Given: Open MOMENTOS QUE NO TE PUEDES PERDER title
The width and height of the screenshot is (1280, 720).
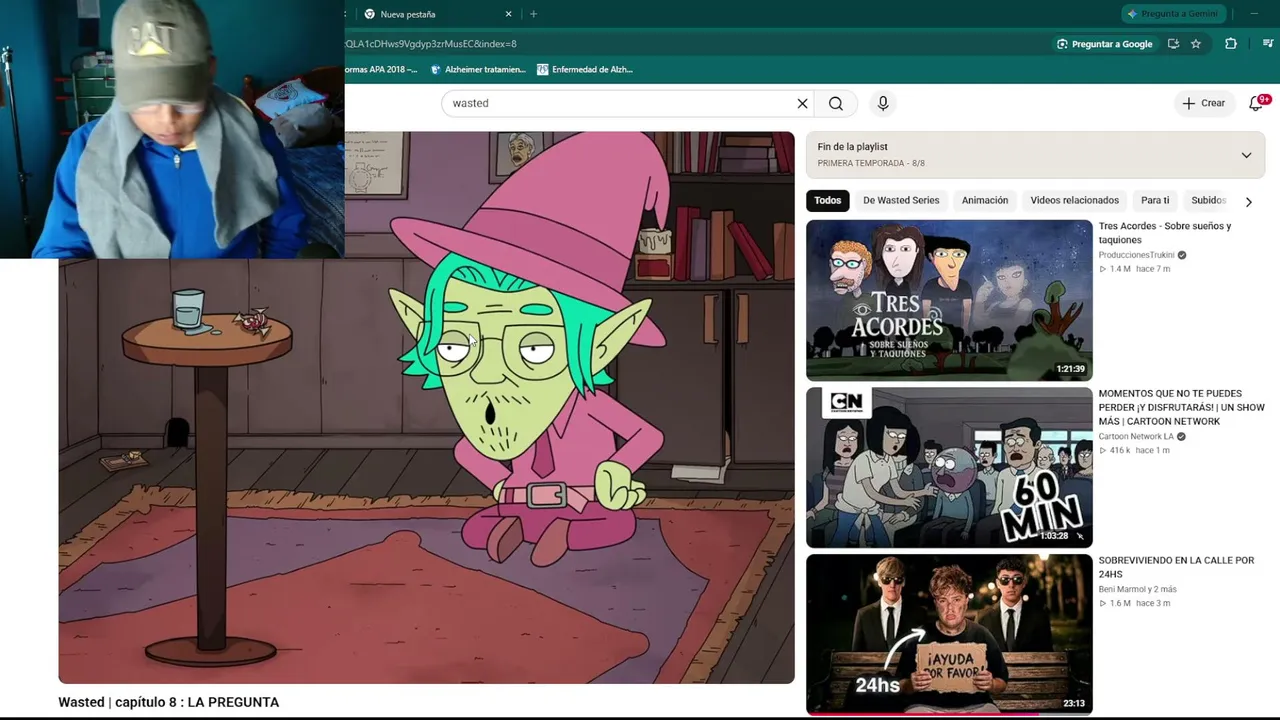Looking at the screenshot, I should pyautogui.click(x=1181, y=407).
